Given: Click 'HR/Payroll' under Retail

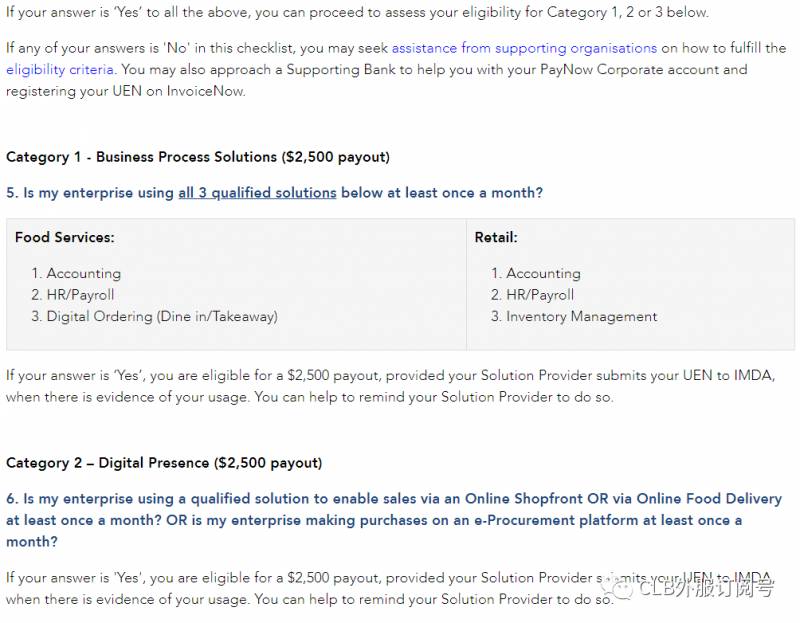Looking at the screenshot, I should [540, 295].
